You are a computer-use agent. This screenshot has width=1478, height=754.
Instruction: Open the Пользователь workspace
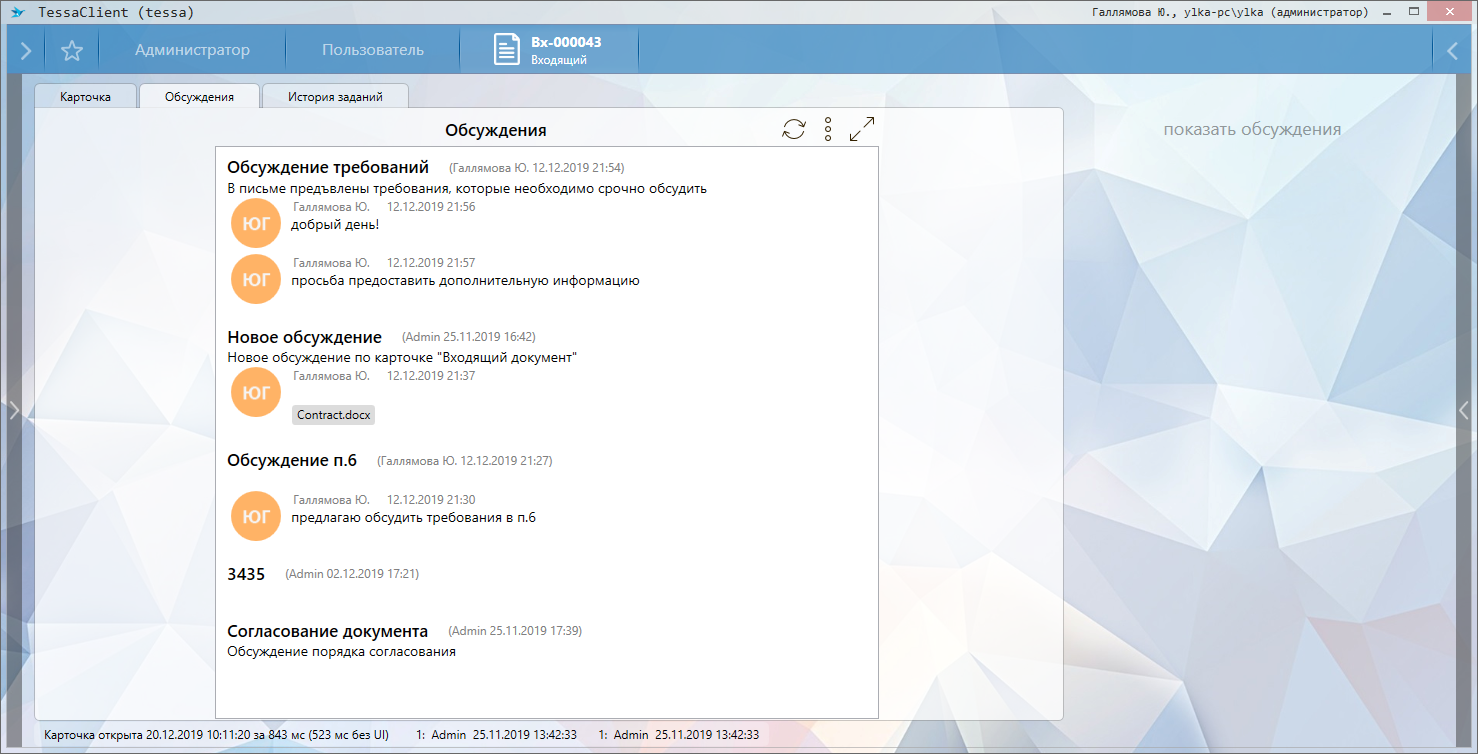(x=373, y=50)
